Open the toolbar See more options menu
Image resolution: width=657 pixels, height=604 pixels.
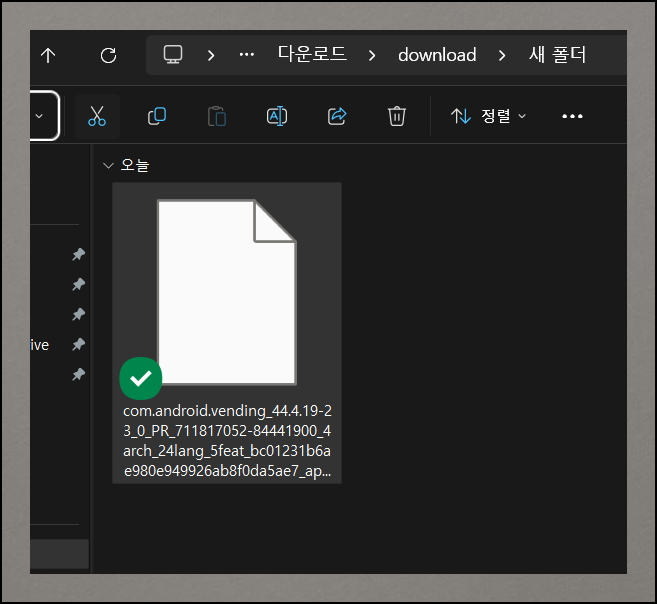[572, 116]
